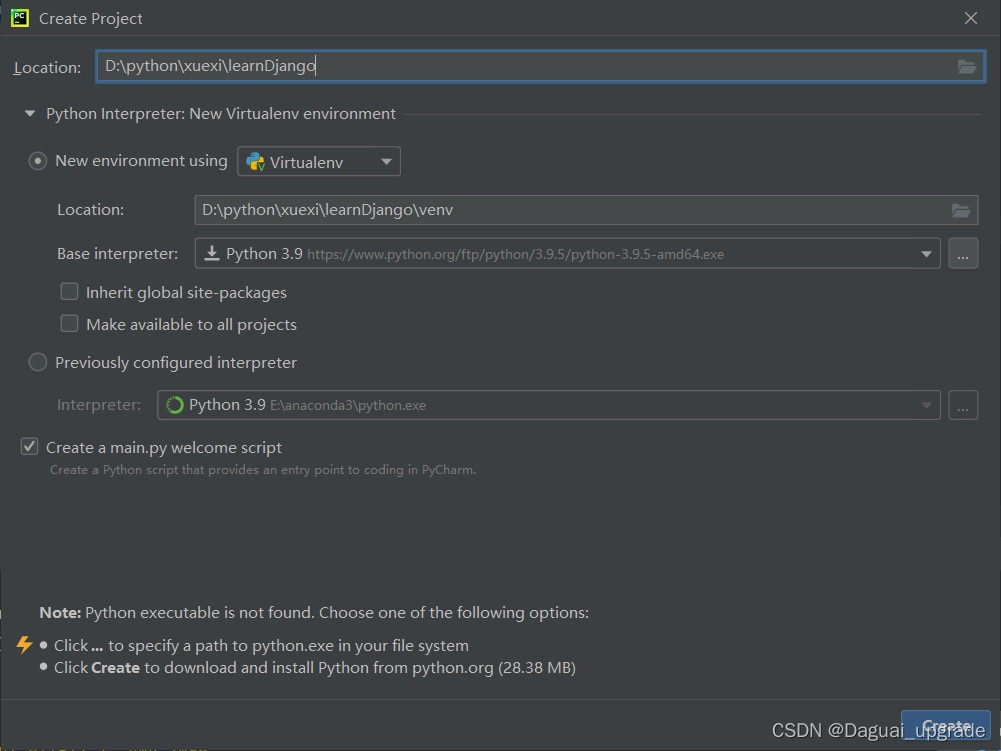Open the Base interpreter dropdown arrow

pyautogui.click(x=926, y=254)
